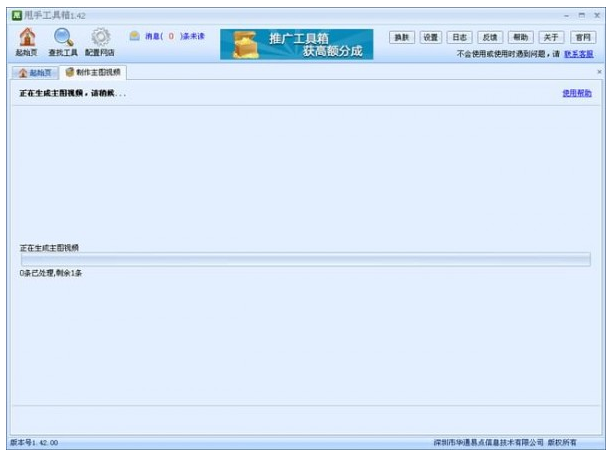Open the 查找工具 magnifier icon
Image resolution: width=609 pixels, height=461 pixels.
click(63, 42)
